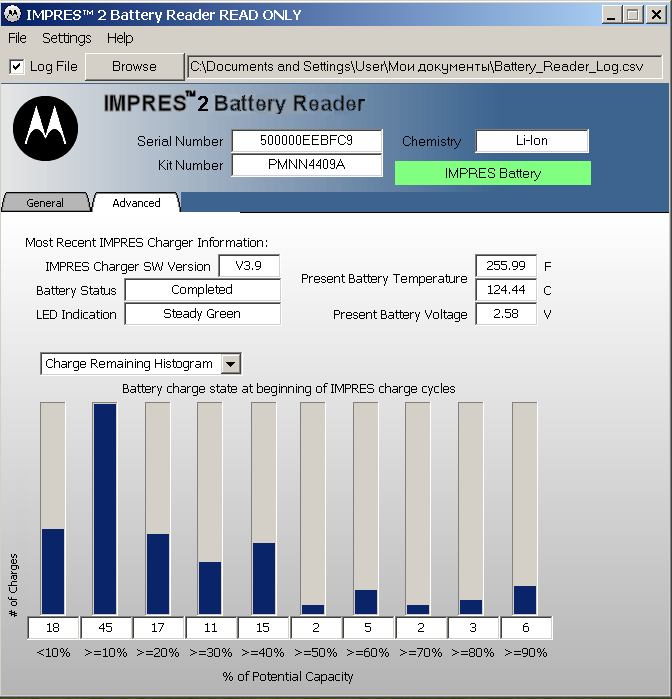Click the battery voltage field 2.58
The height and width of the screenshot is (699, 672).
coord(506,314)
